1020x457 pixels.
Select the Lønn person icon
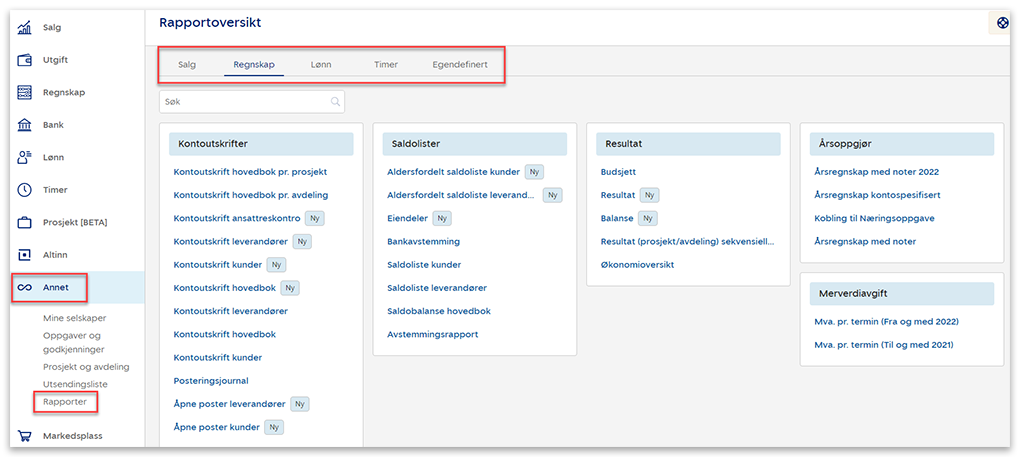pyautogui.click(x=26, y=157)
